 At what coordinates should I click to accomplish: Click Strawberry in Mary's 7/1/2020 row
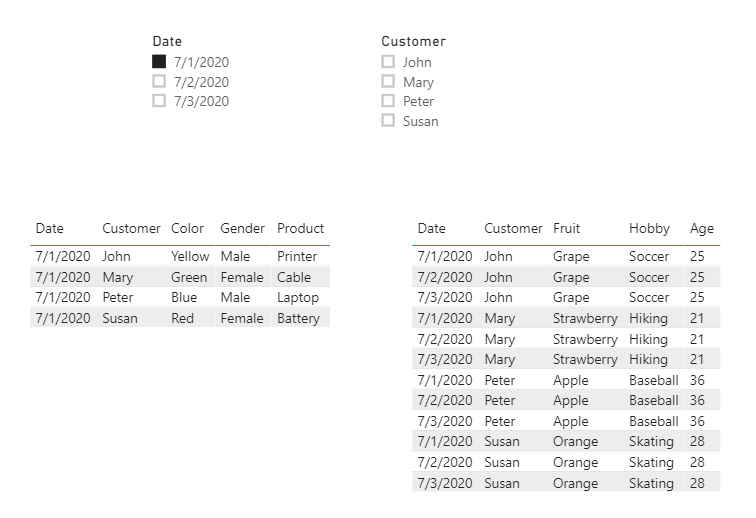585,318
